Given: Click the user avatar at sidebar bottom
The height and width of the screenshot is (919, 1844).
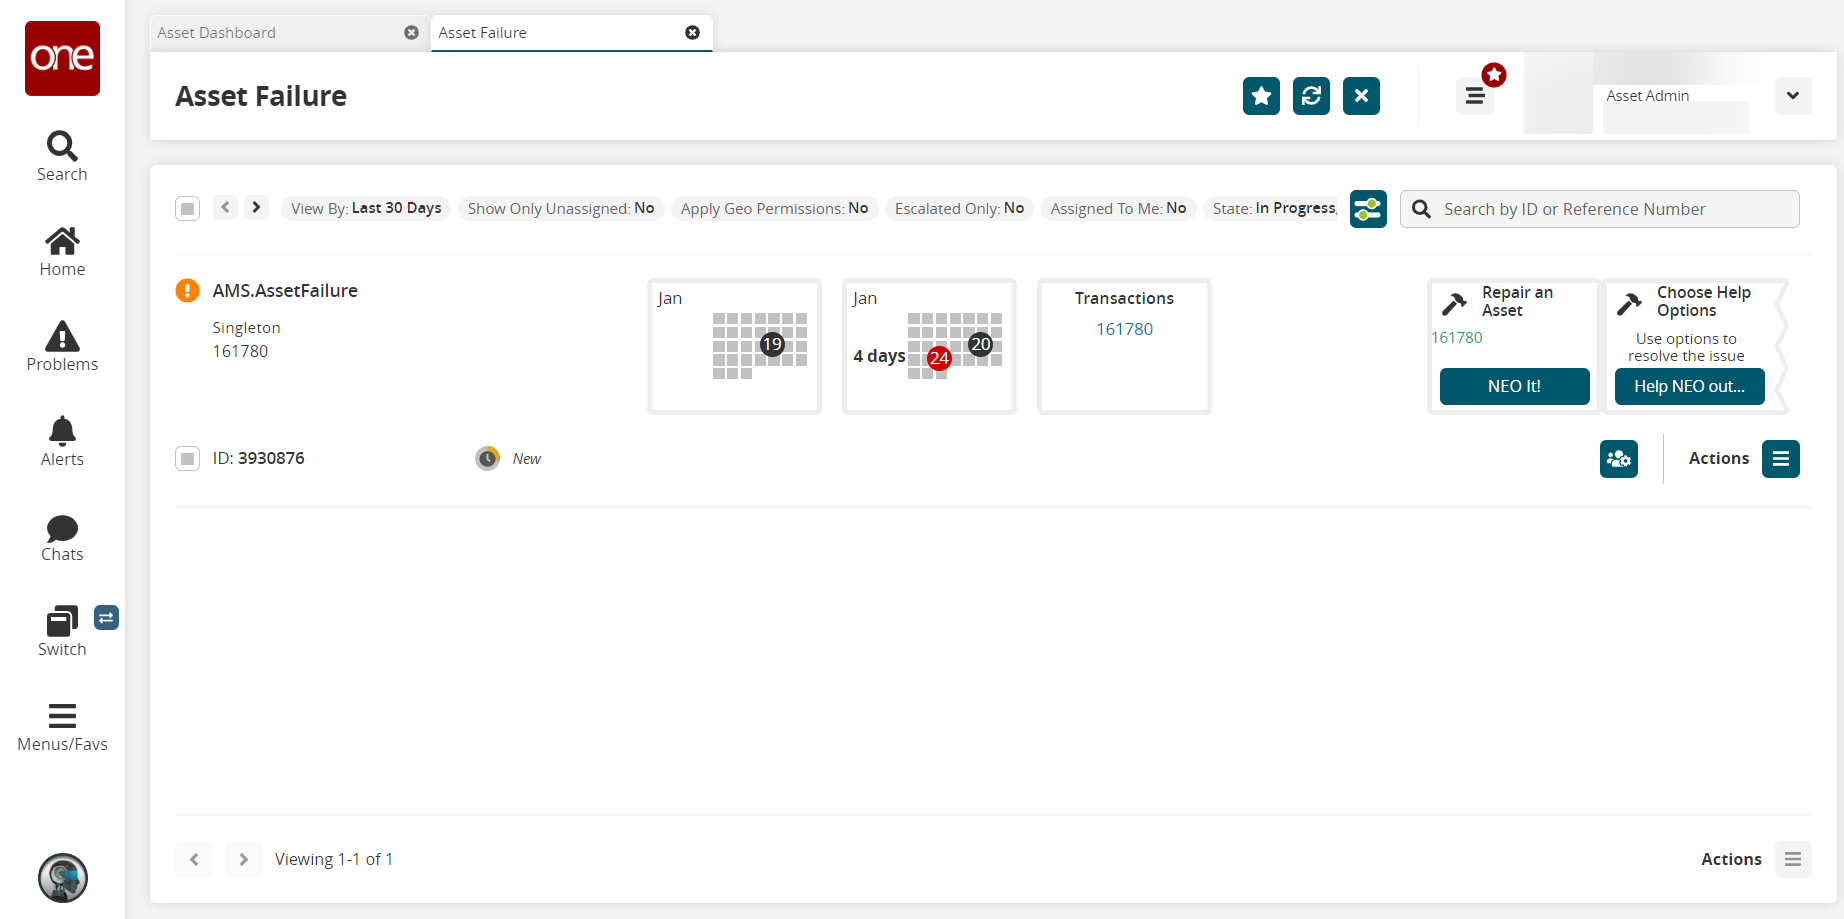Looking at the screenshot, I should coord(63,878).
